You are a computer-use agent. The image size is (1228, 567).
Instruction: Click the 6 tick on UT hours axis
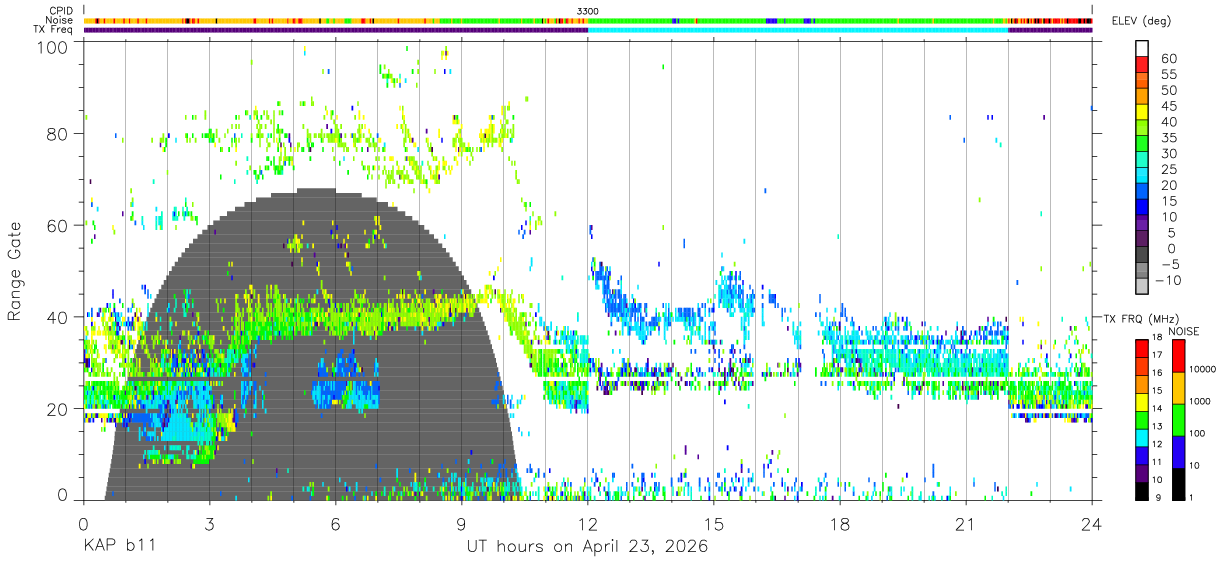[335, 524]
